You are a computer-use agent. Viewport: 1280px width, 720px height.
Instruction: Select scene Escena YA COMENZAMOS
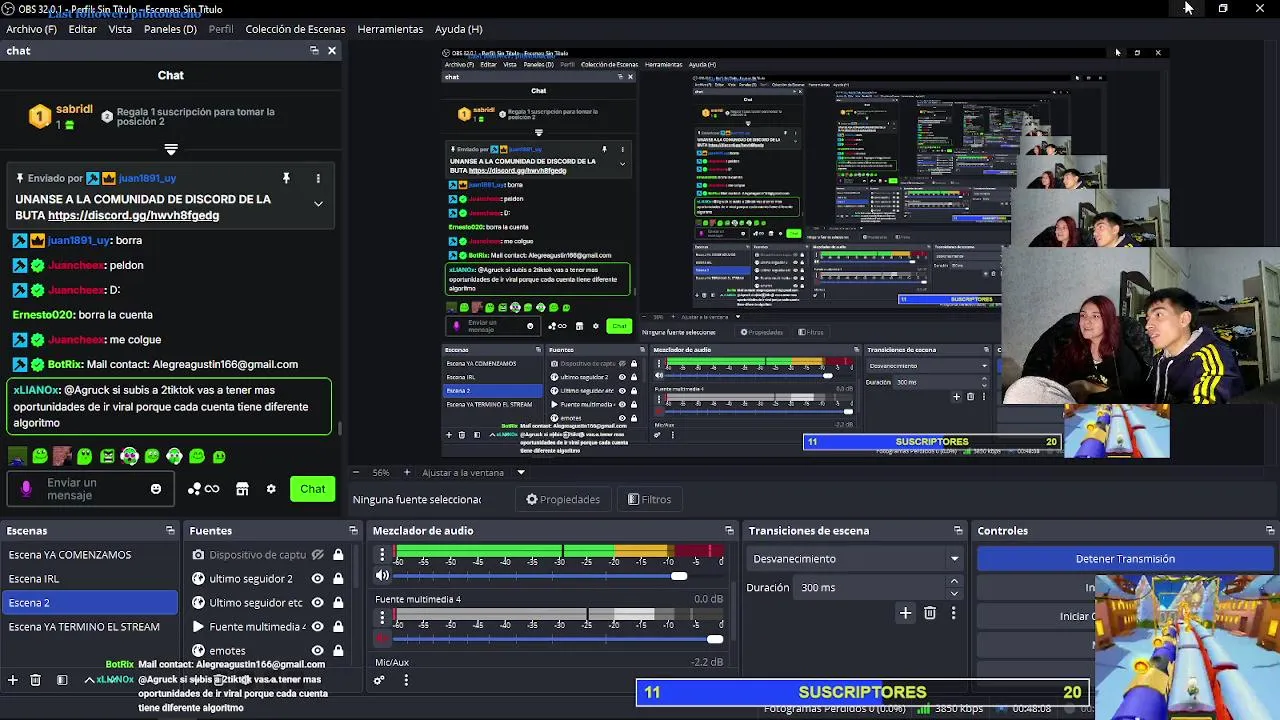coord(89,555)
